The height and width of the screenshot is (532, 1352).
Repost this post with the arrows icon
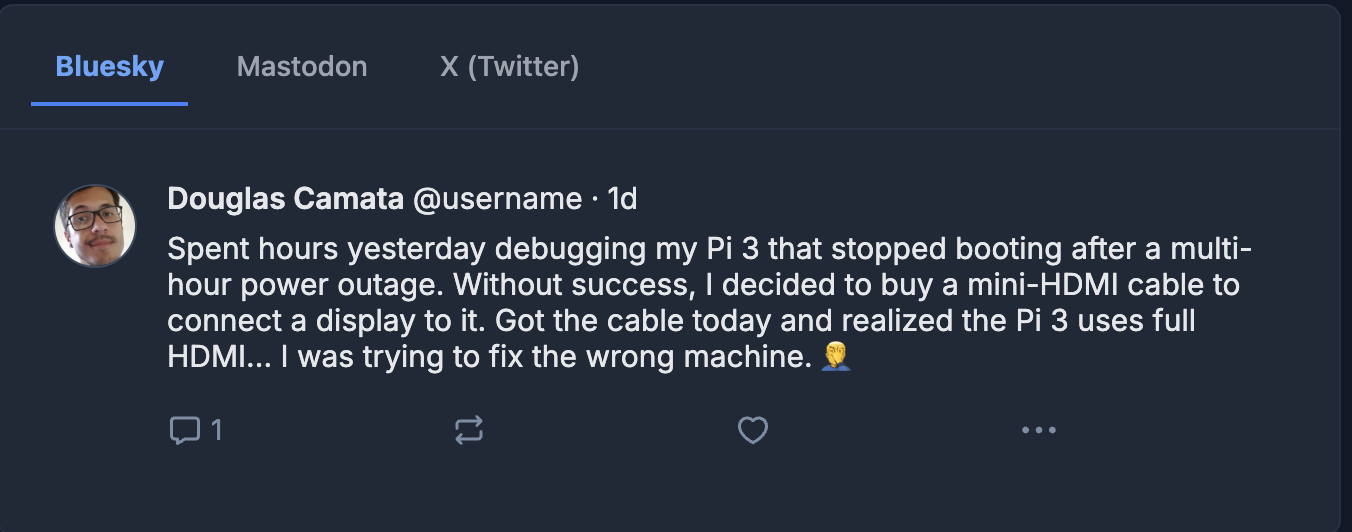point(469,431)
